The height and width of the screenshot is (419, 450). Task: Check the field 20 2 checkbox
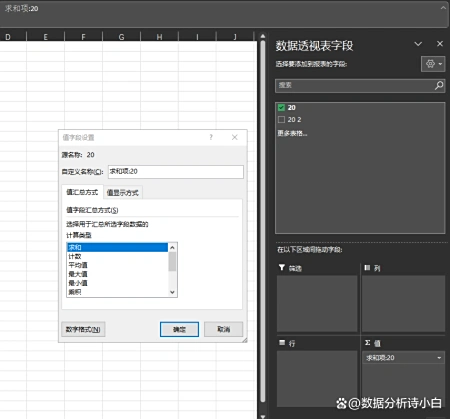pyautogui.click(x=281, y=119)
